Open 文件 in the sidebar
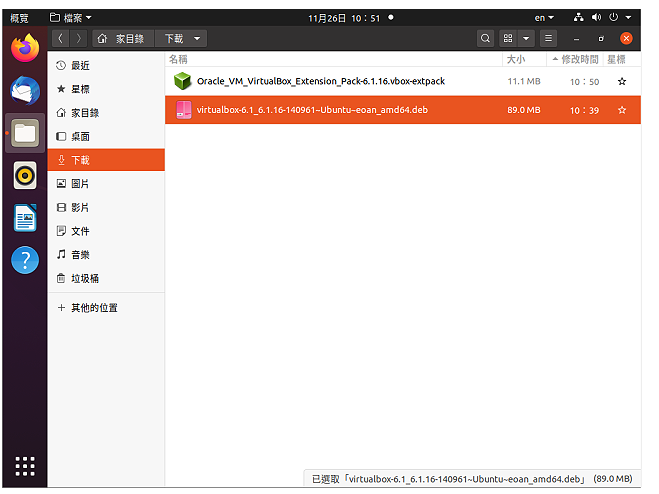The height and width of the screenshot is (494, 659). (x=106, y=231)
